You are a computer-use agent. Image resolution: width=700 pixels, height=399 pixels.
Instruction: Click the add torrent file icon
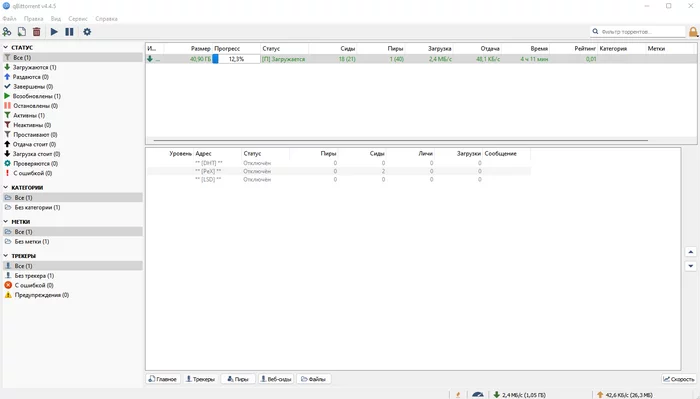coord(22,32)
